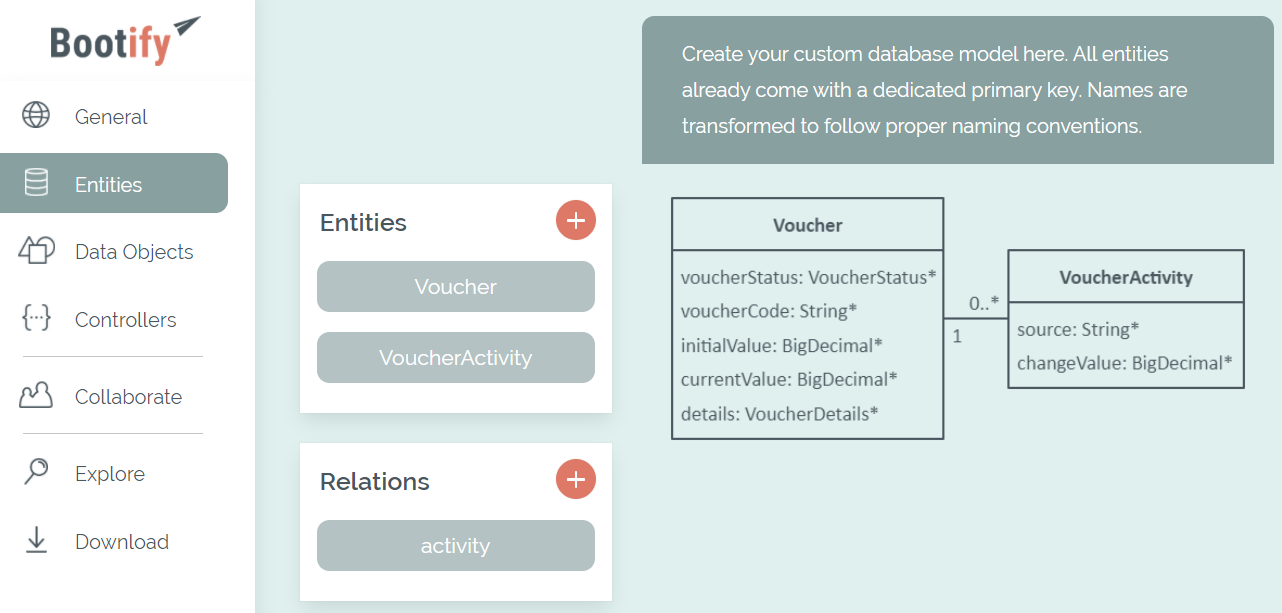Go to Data Objects section
The image size is (1282, 613).
(x=134, y=252)
